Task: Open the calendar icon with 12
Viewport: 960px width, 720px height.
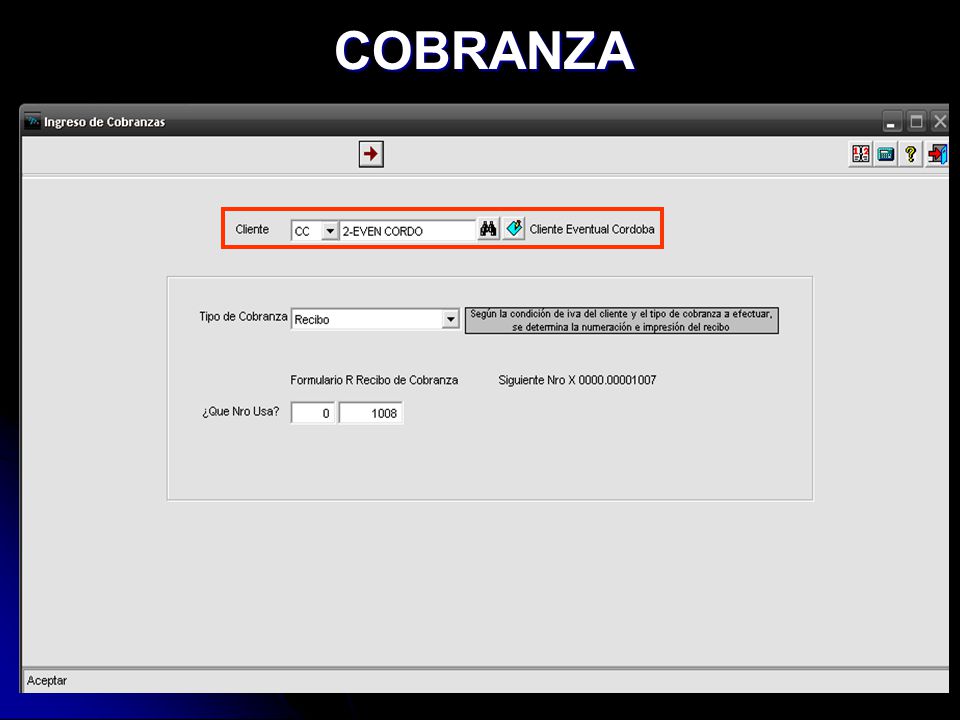Action: (x=860, y=154)
